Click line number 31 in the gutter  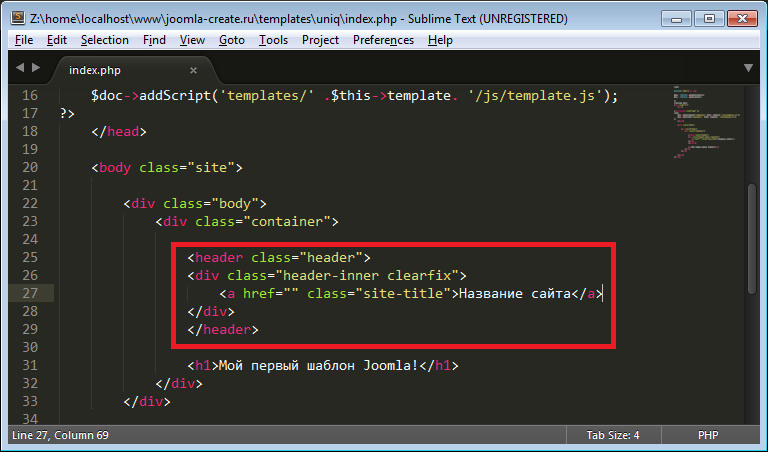pos(29,366)
